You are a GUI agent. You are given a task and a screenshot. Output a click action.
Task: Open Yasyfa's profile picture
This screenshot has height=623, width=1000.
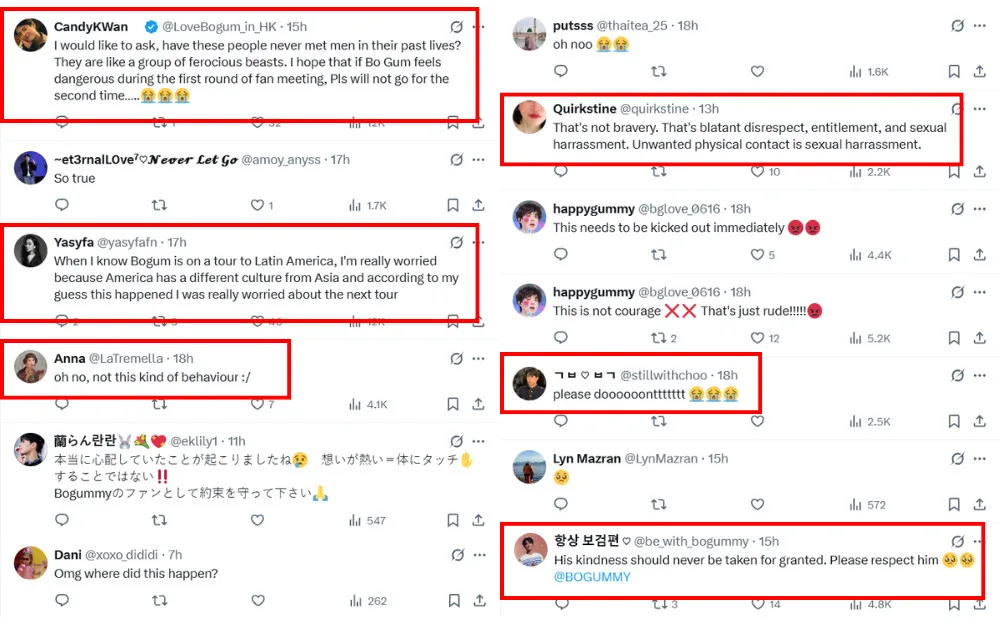click(30, 251)
